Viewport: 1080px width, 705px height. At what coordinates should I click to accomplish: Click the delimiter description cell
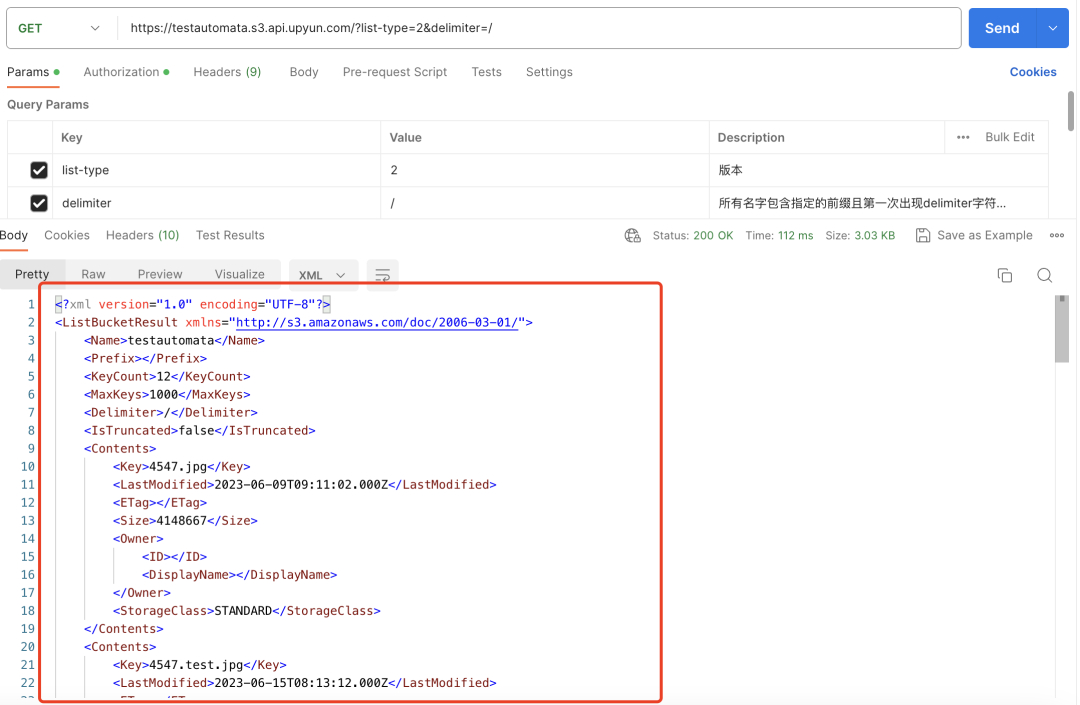pos(879,203)
